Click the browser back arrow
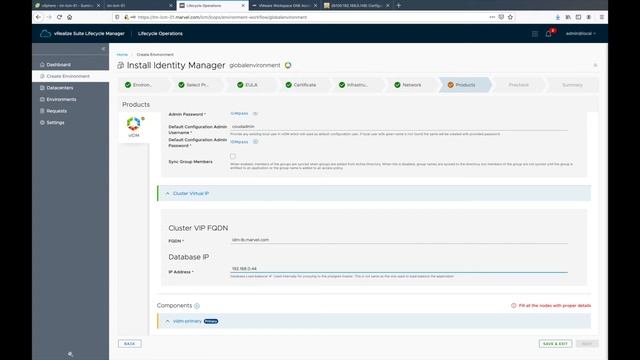The image size is (640, 360). point(38,17)
